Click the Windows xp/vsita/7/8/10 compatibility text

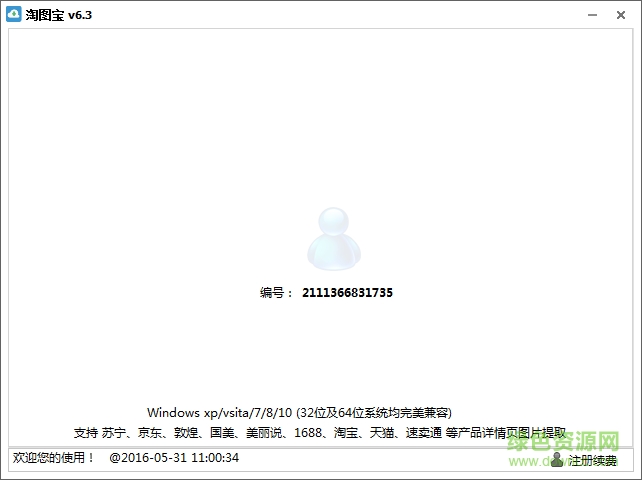point(299,412)
